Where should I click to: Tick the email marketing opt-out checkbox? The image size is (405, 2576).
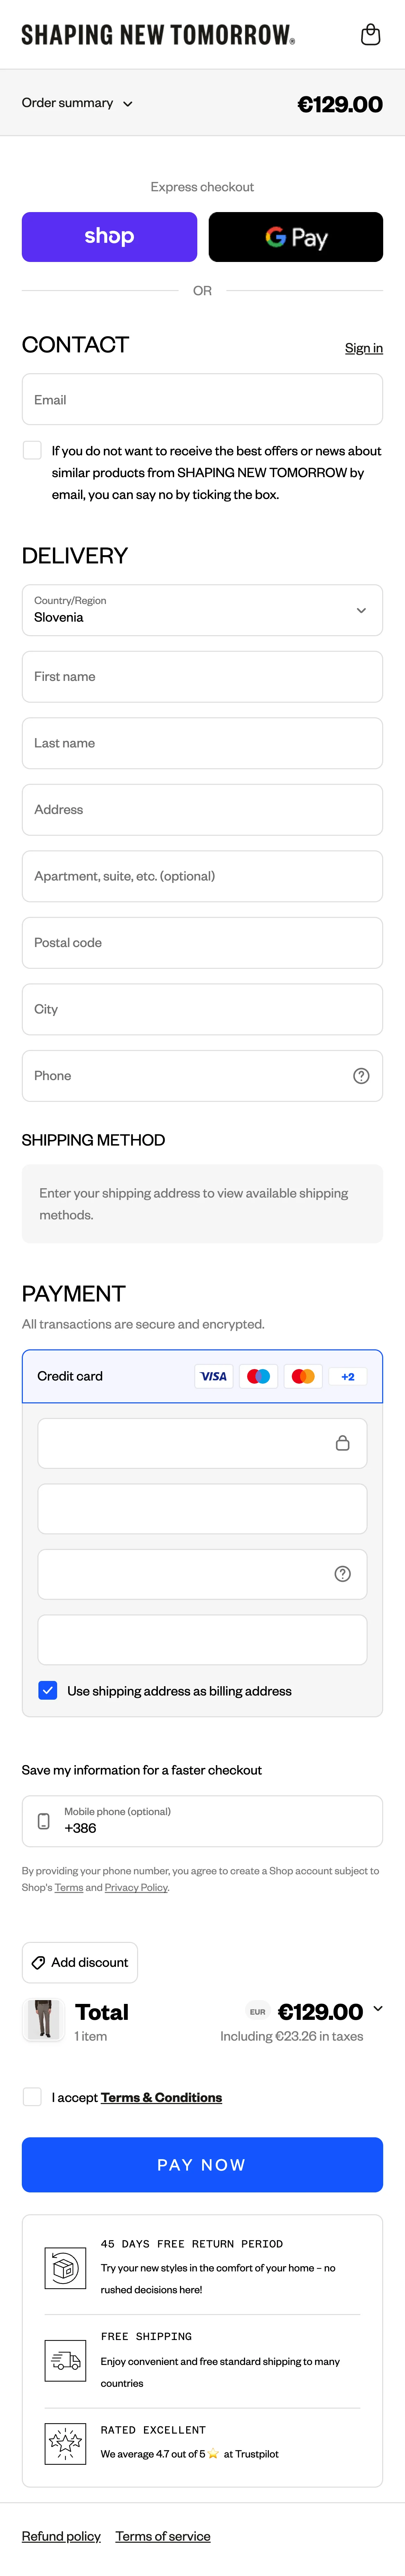[x=32, y=451]
